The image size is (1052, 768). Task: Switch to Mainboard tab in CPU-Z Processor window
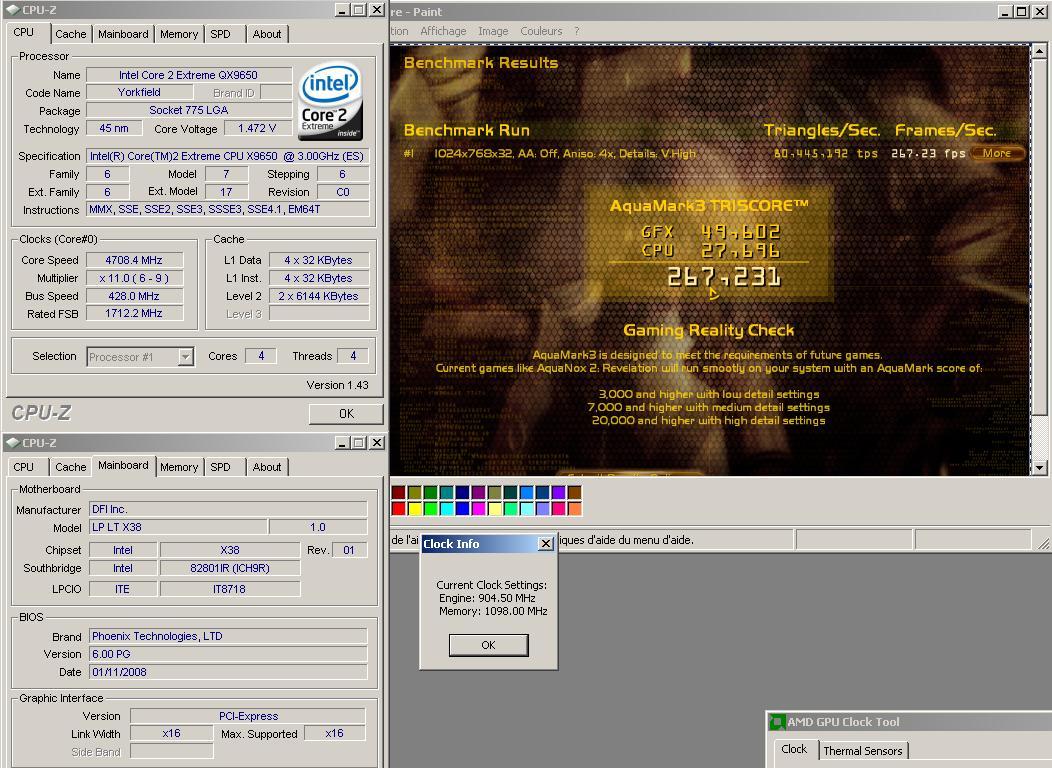[x=123, y=34]
